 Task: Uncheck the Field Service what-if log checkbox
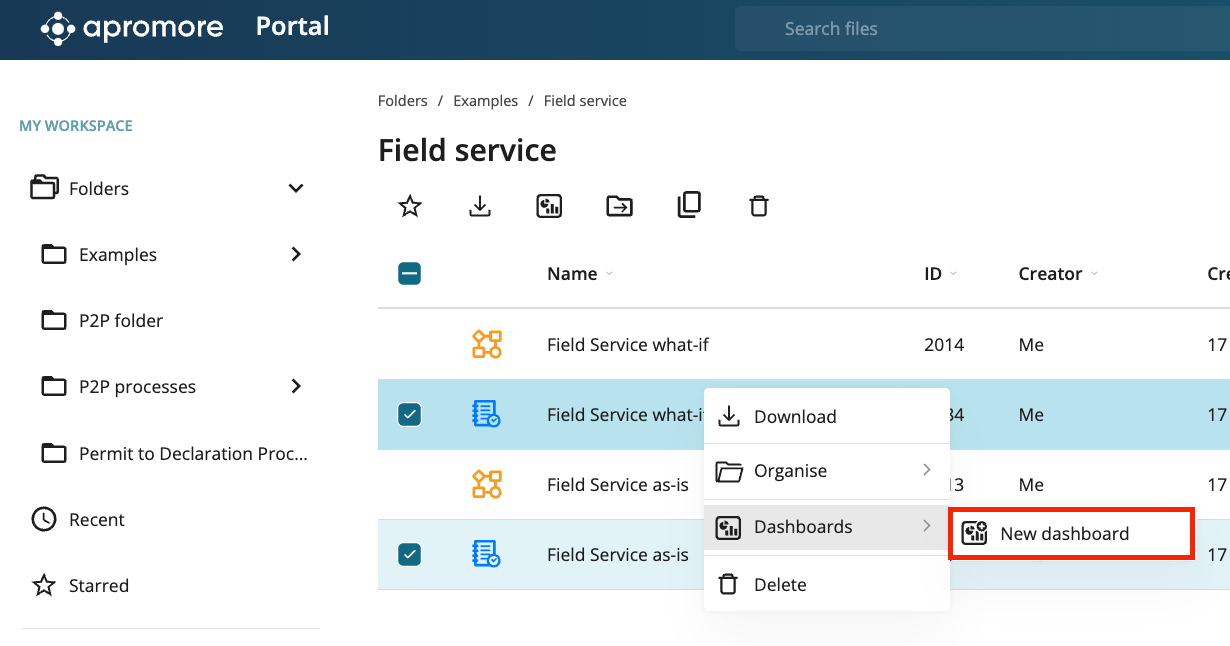(409, 414)
